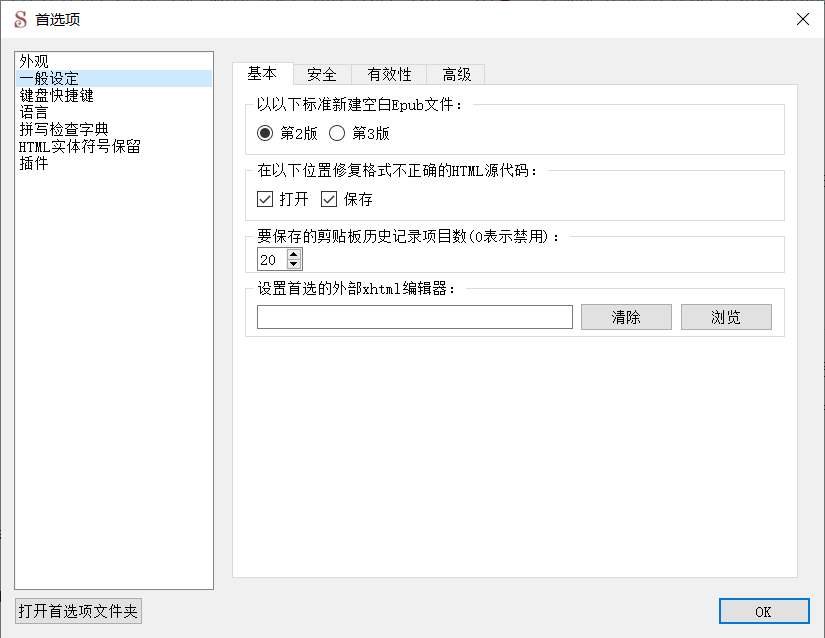Viewport: 825px width, 638px height.
Task: Select 第2版 Epub standard
Action: coord(263,131)
